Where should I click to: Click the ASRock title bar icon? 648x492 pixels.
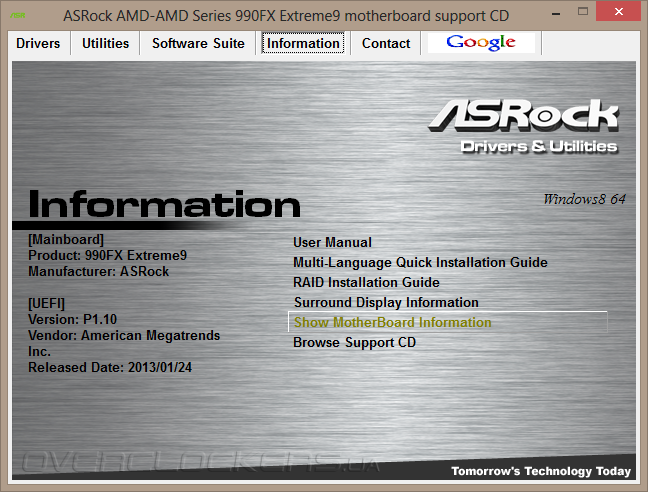[17, 15]
